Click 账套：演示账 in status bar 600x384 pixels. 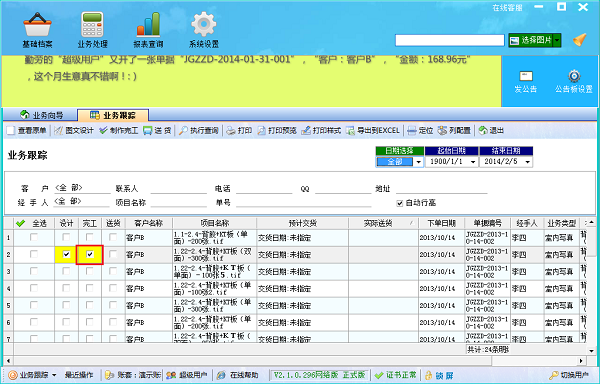click(x=133, y=375)
